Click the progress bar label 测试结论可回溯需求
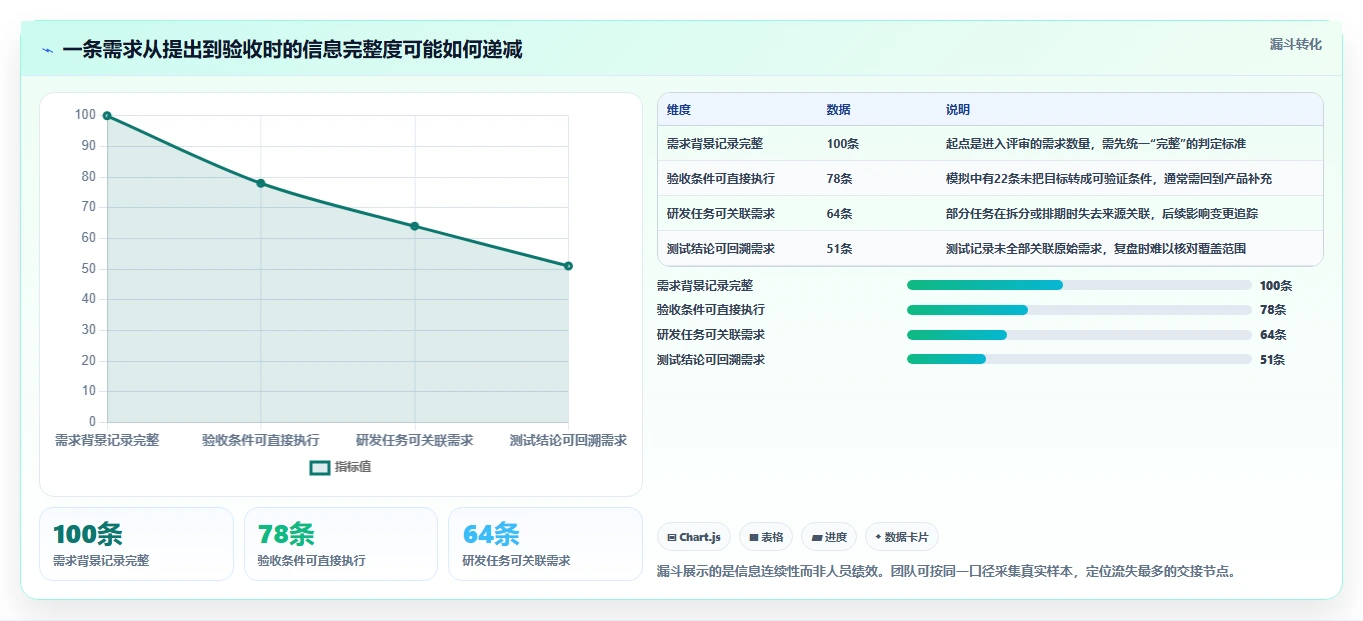Viewport: 1363px width, 621px height. tap(711, 360)
